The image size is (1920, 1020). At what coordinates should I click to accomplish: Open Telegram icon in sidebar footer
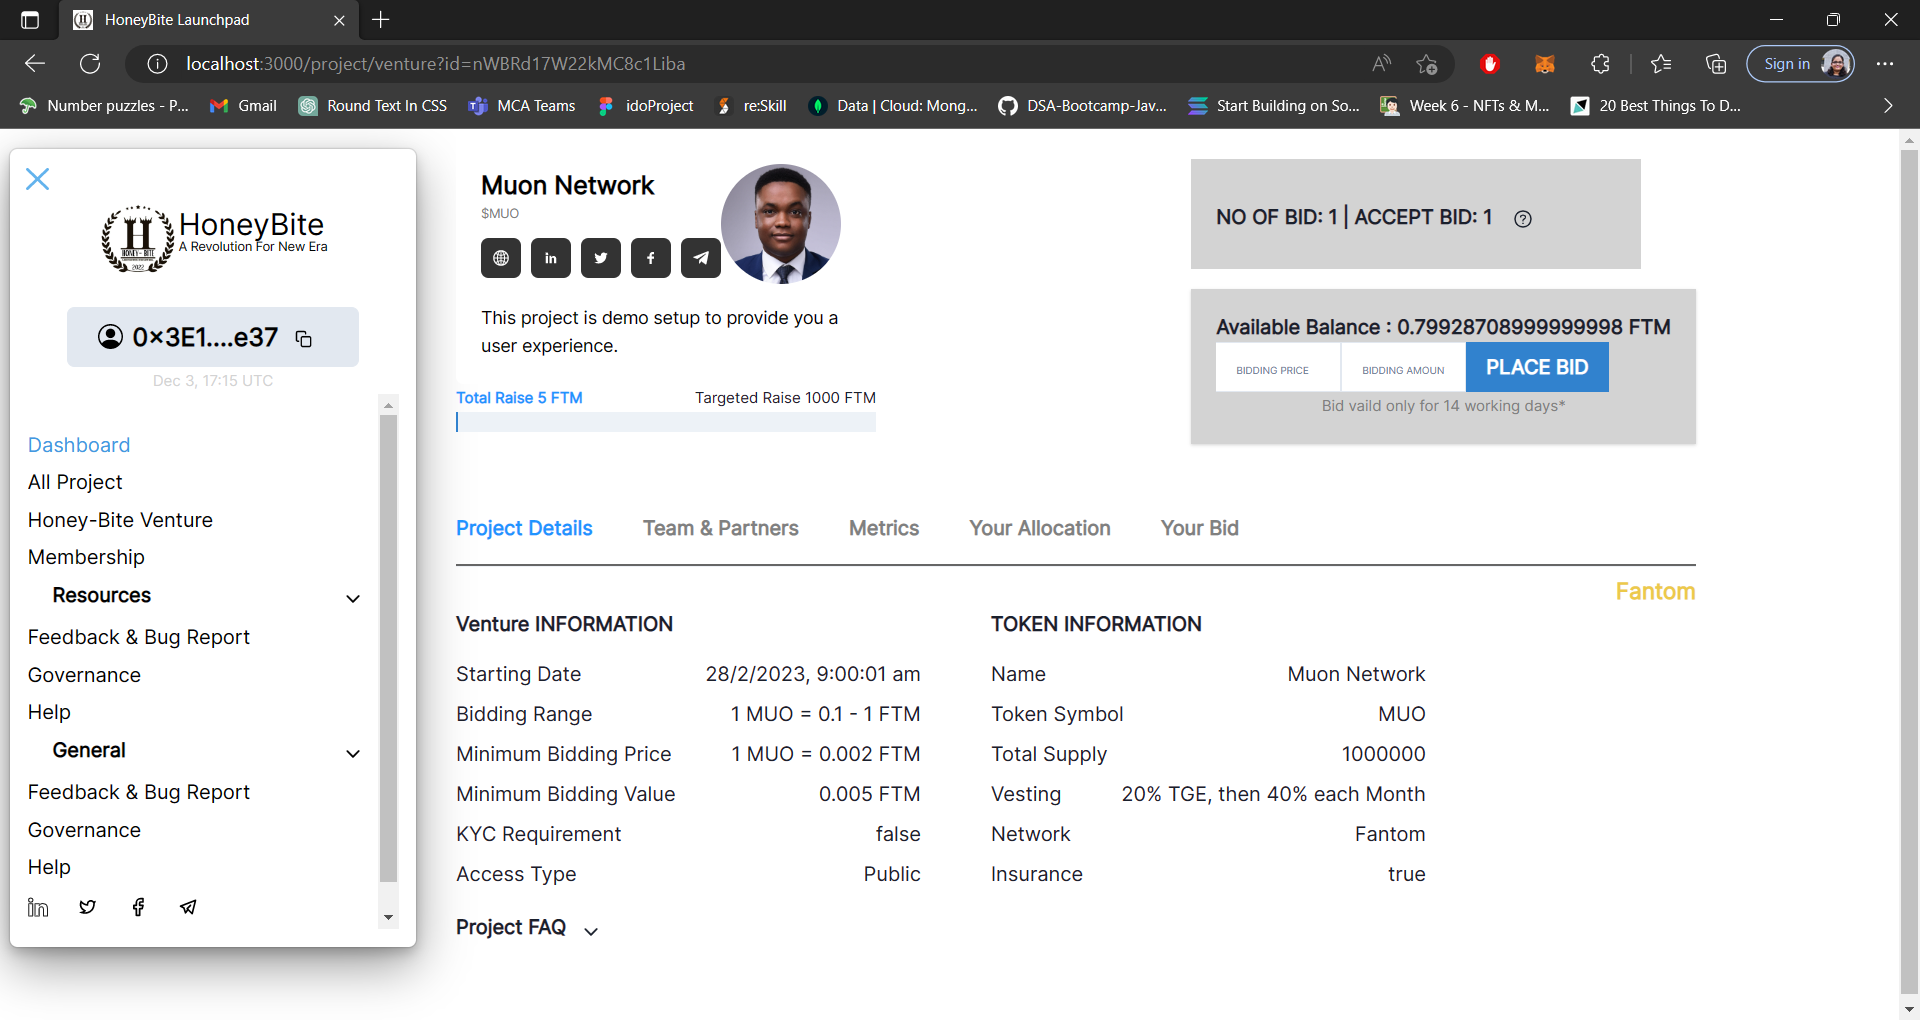coord(188,907)
